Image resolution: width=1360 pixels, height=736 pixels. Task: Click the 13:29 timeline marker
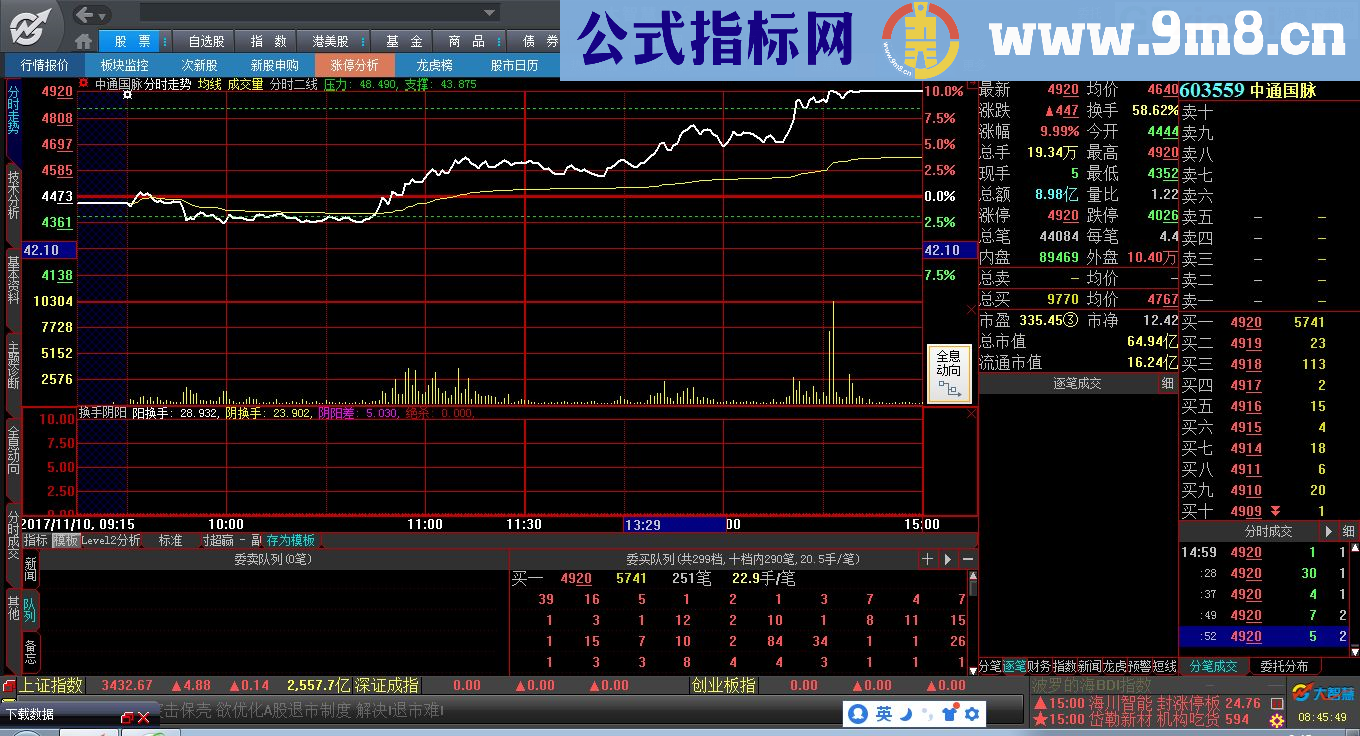[674, 524]
